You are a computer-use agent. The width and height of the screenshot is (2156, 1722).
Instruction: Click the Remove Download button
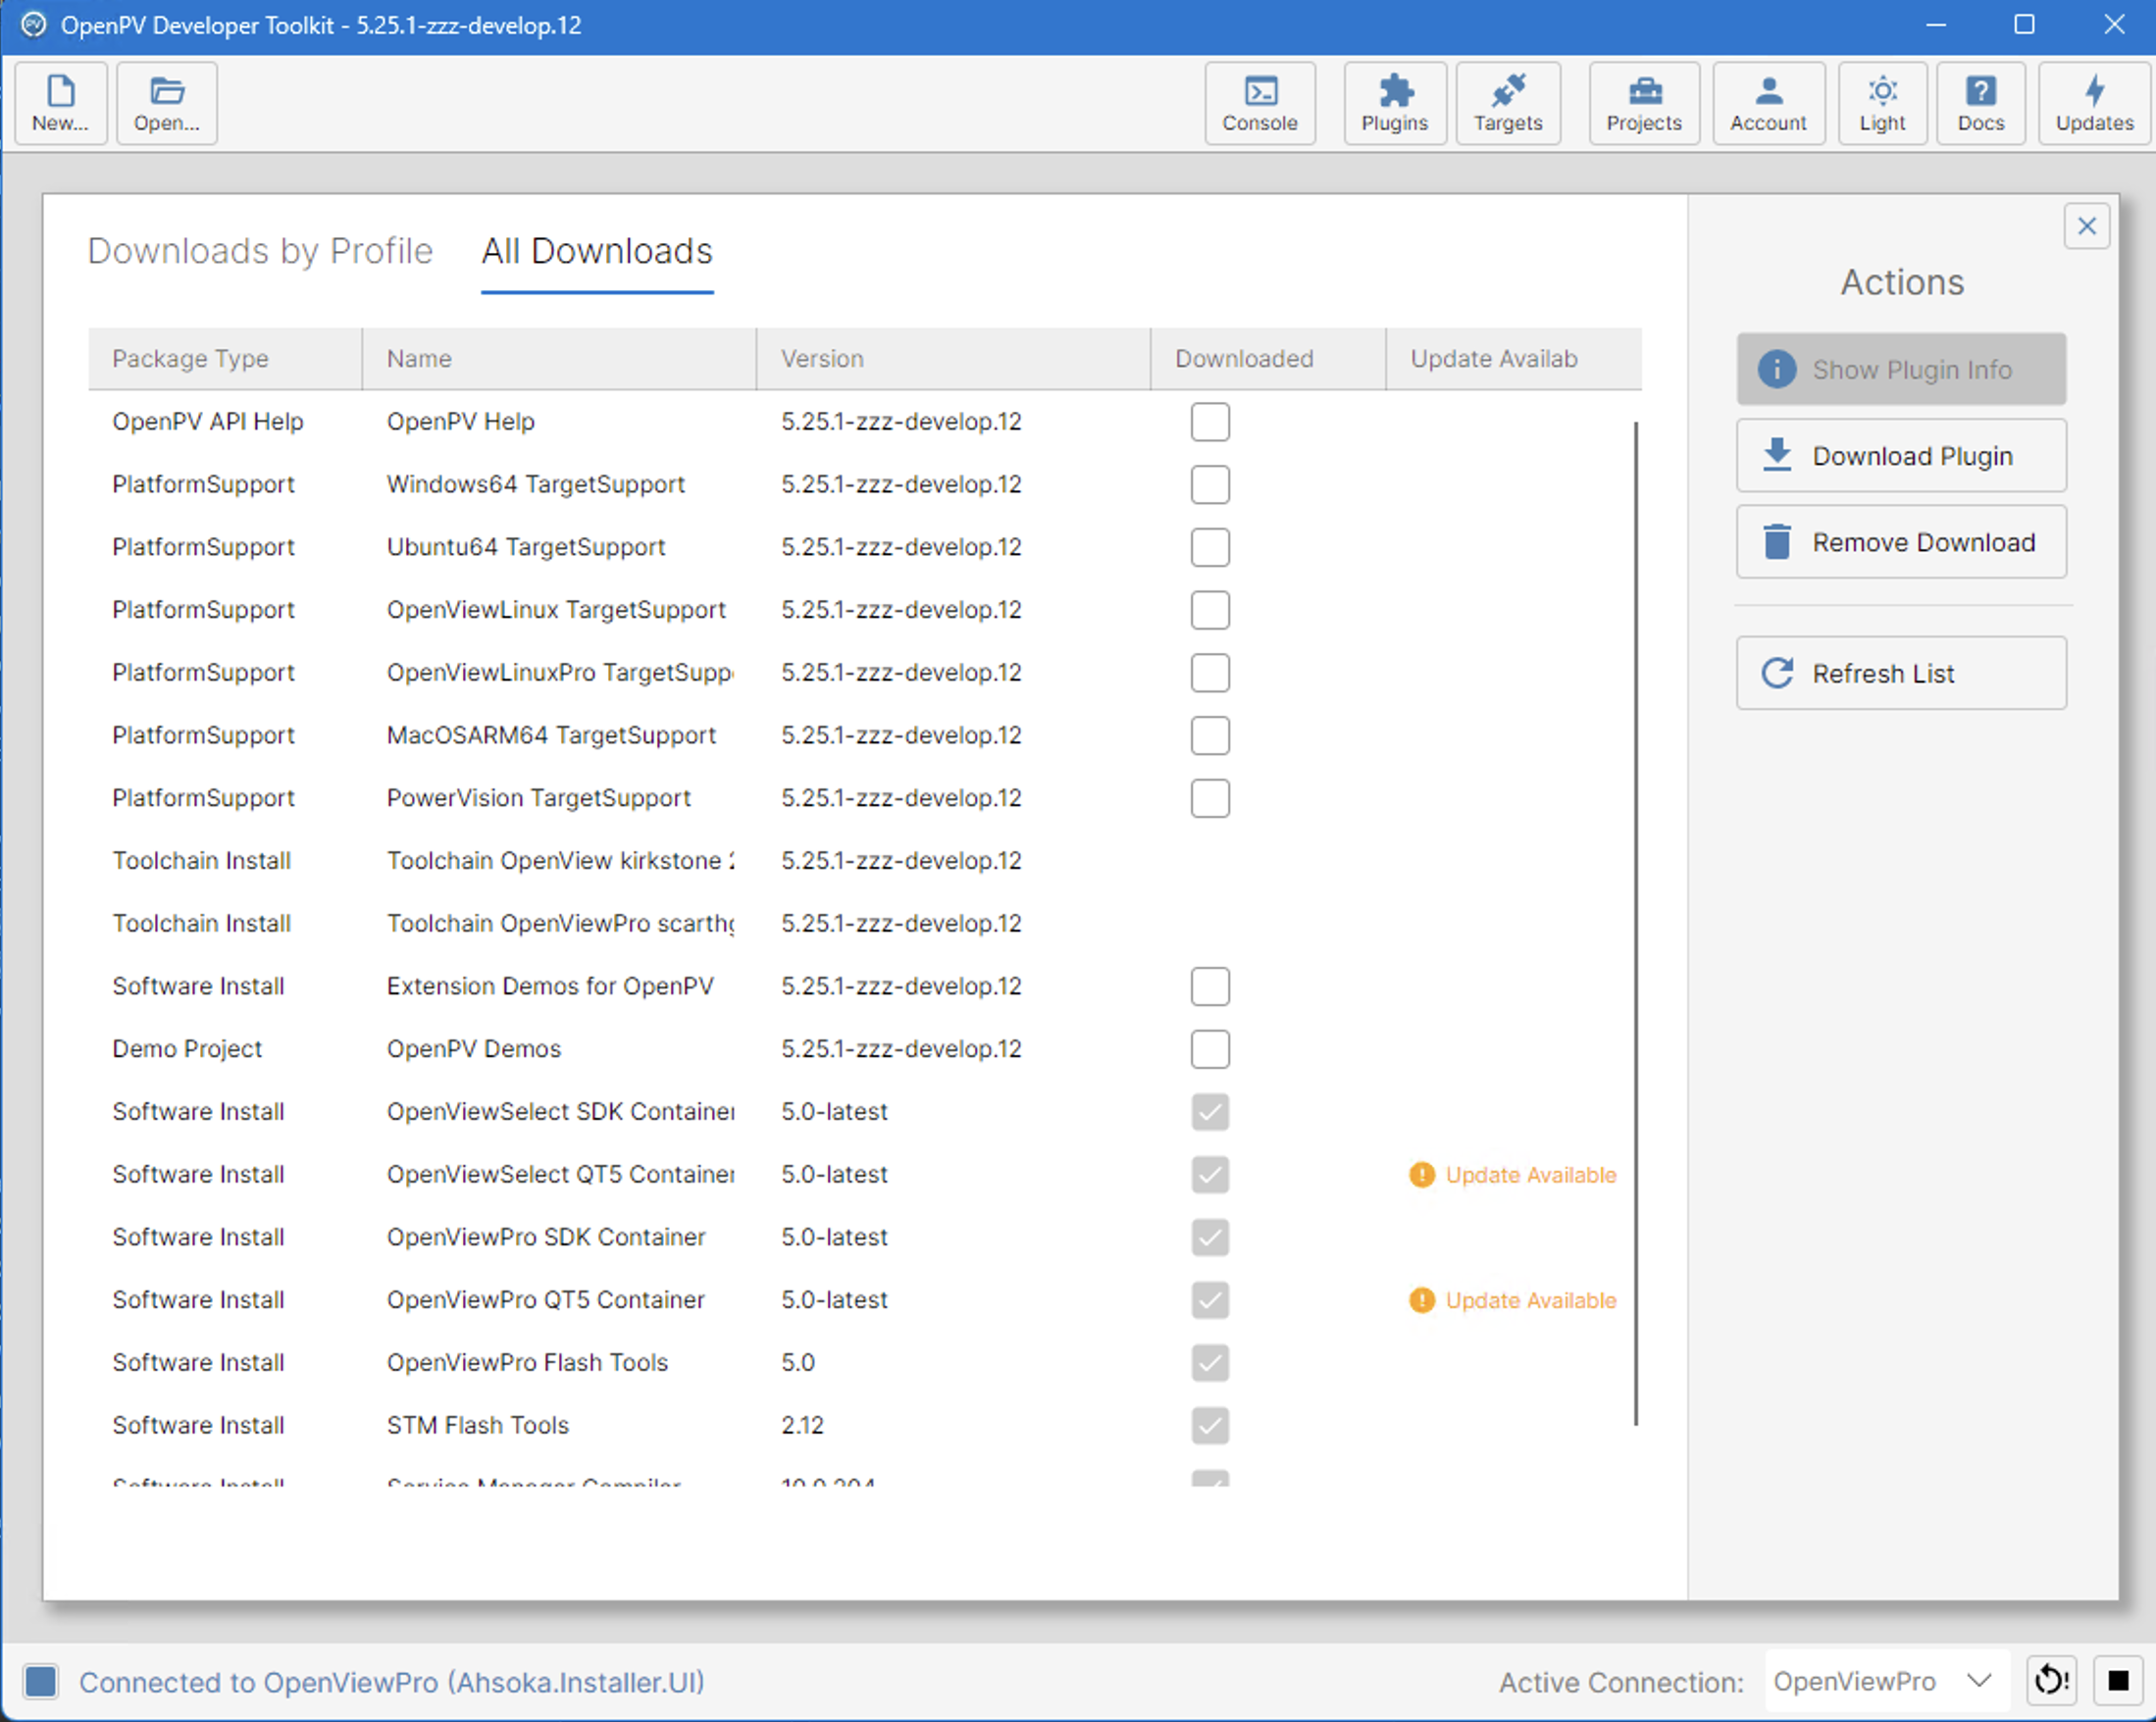tap(1901, 541)
